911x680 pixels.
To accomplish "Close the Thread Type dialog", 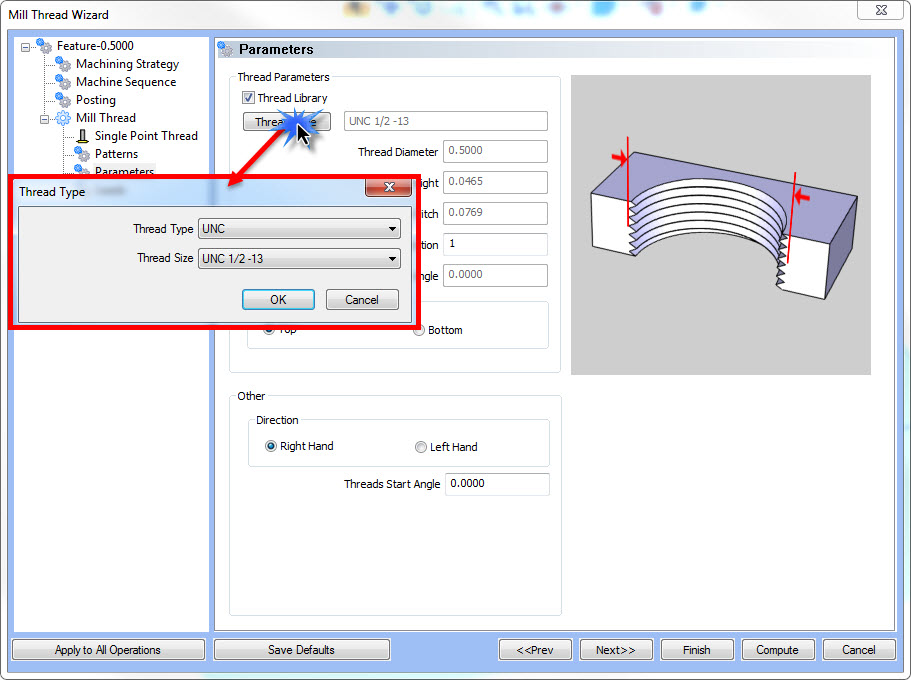I will (x=389, y=187).
